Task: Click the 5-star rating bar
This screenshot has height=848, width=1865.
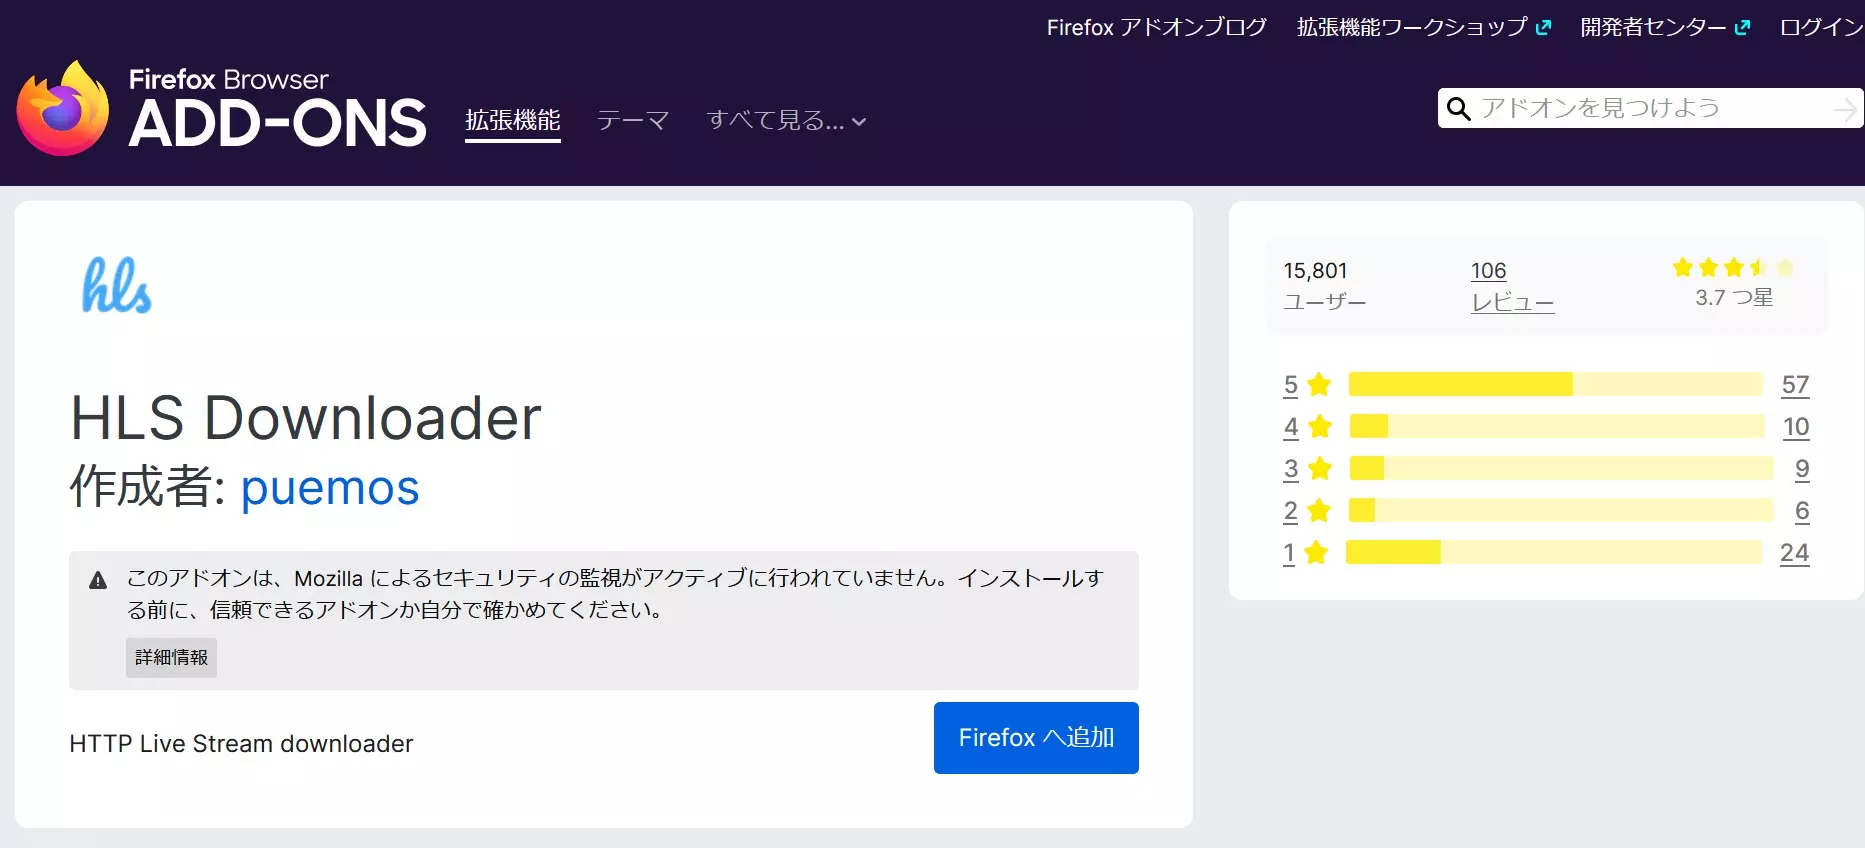Action: 1555,384
